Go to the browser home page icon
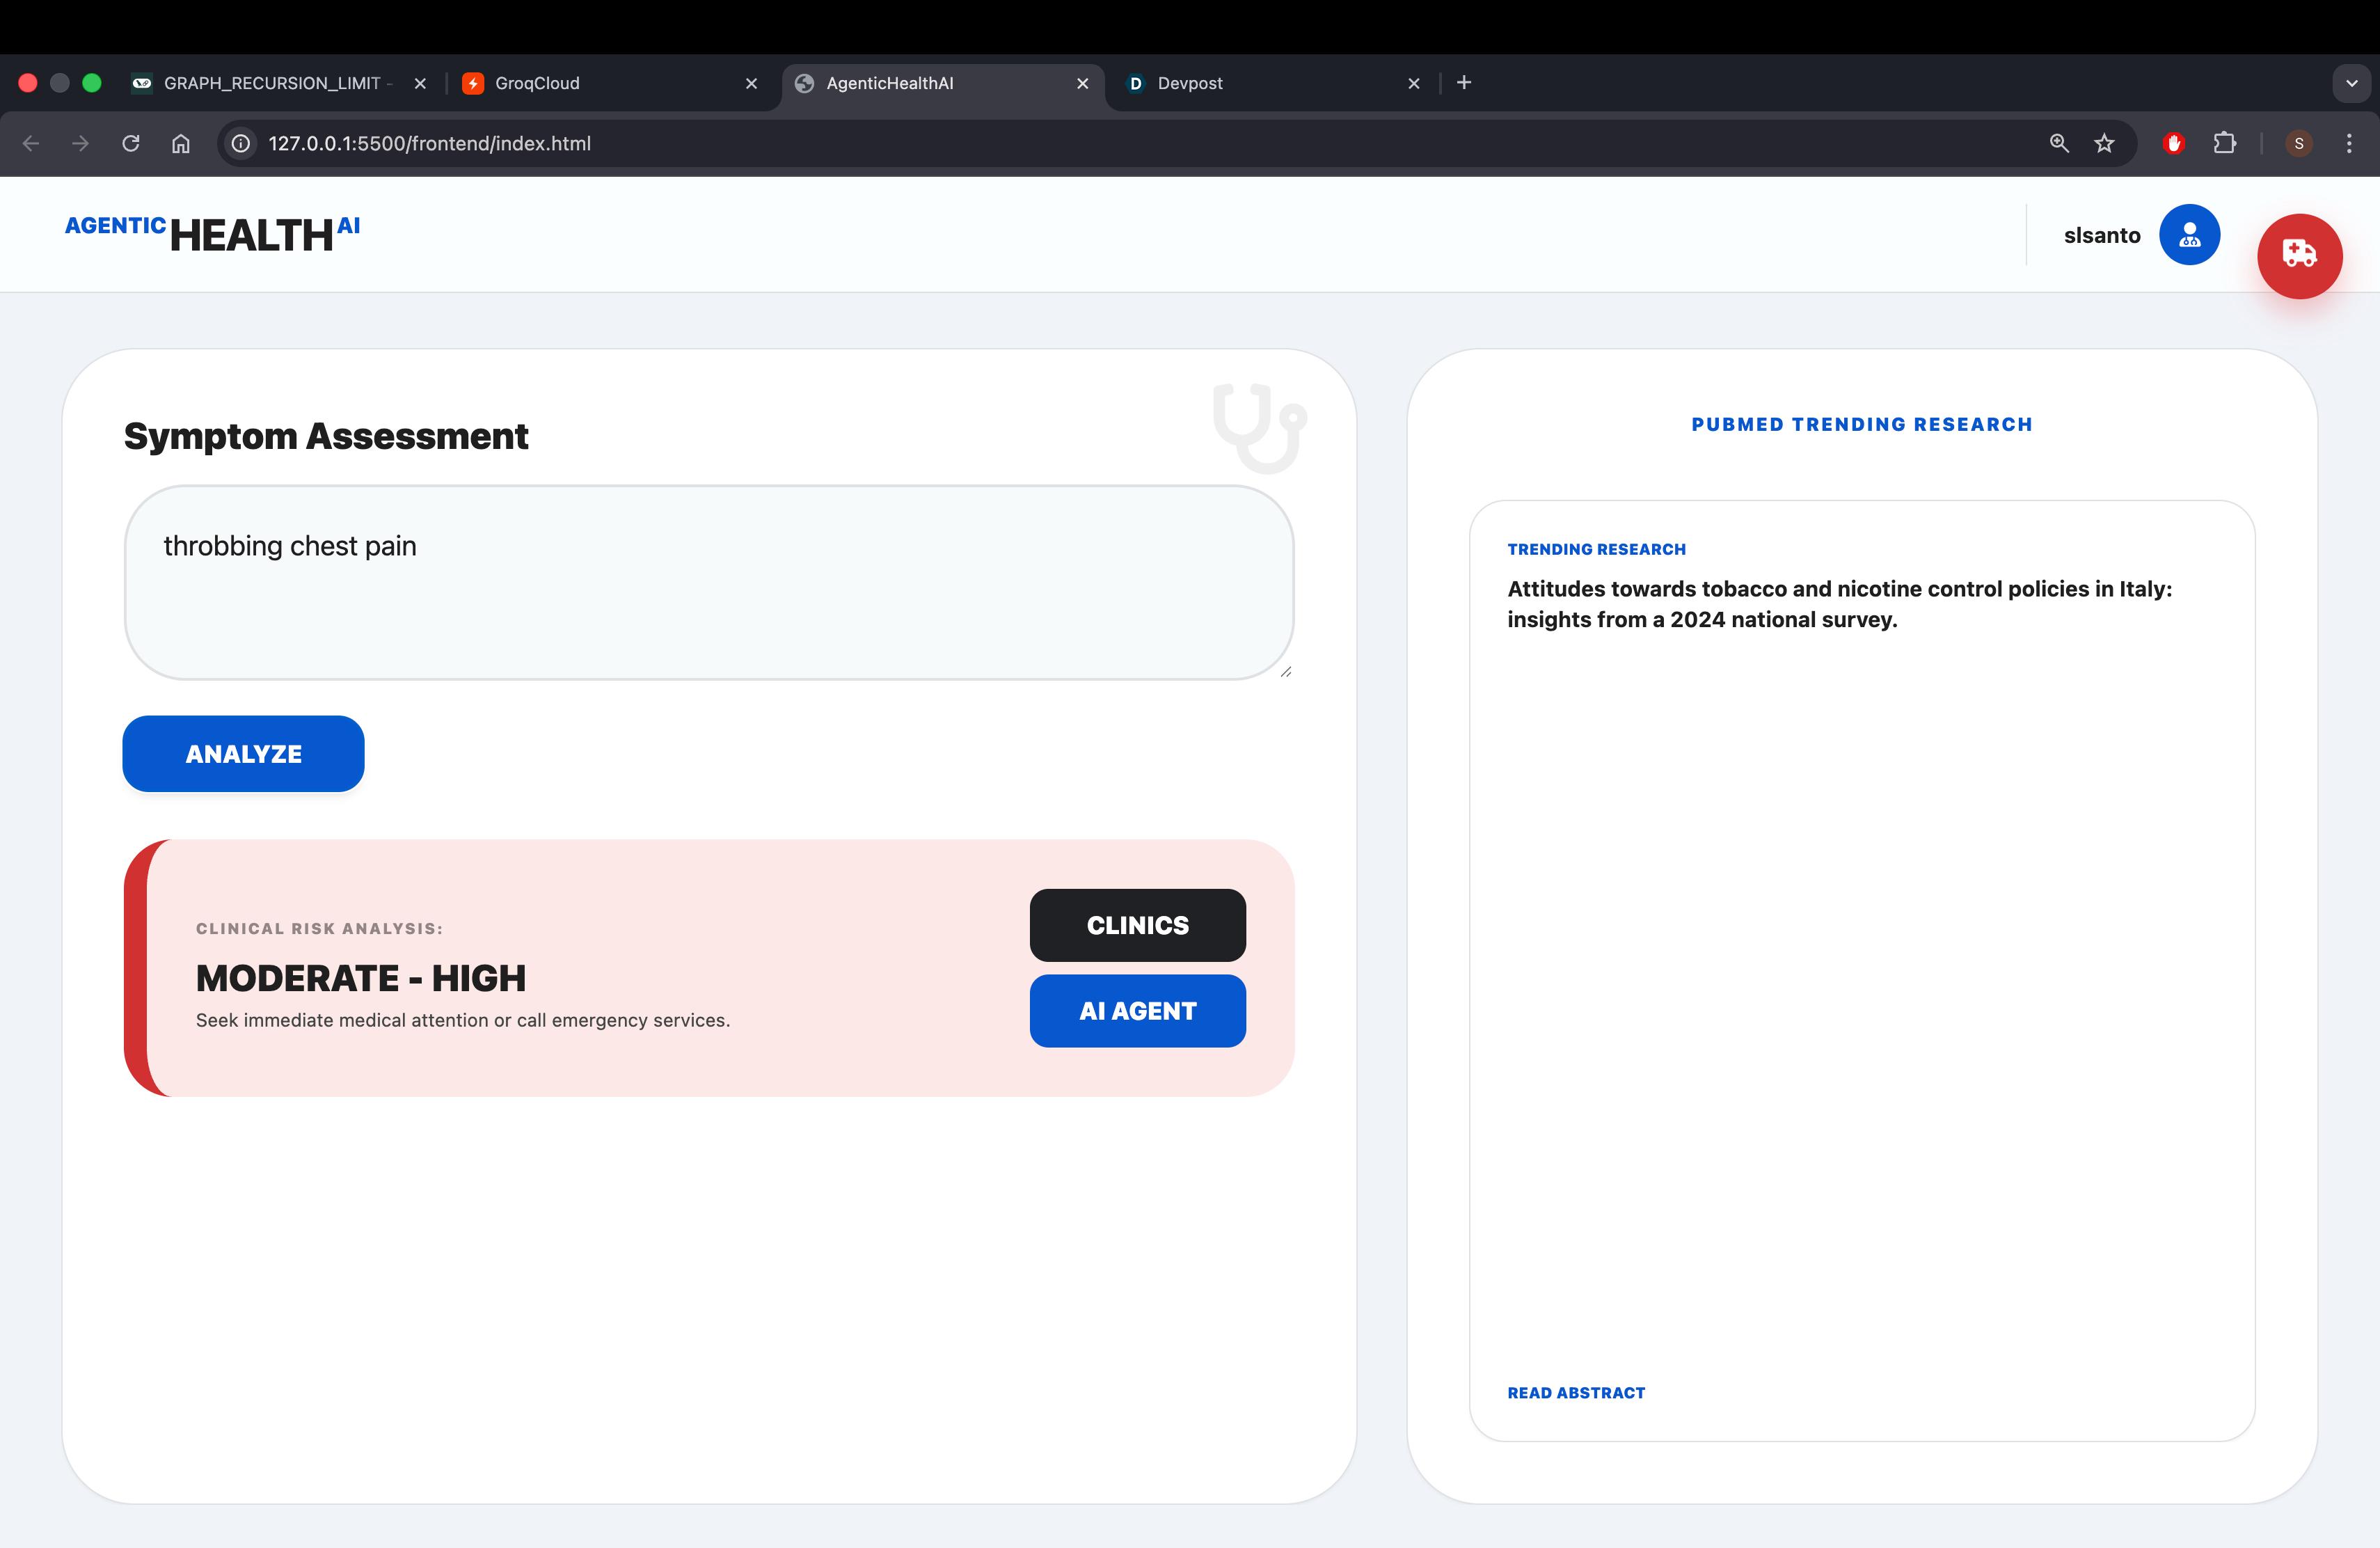This screenshot has height=1548, width=2380. coord(181,143)
